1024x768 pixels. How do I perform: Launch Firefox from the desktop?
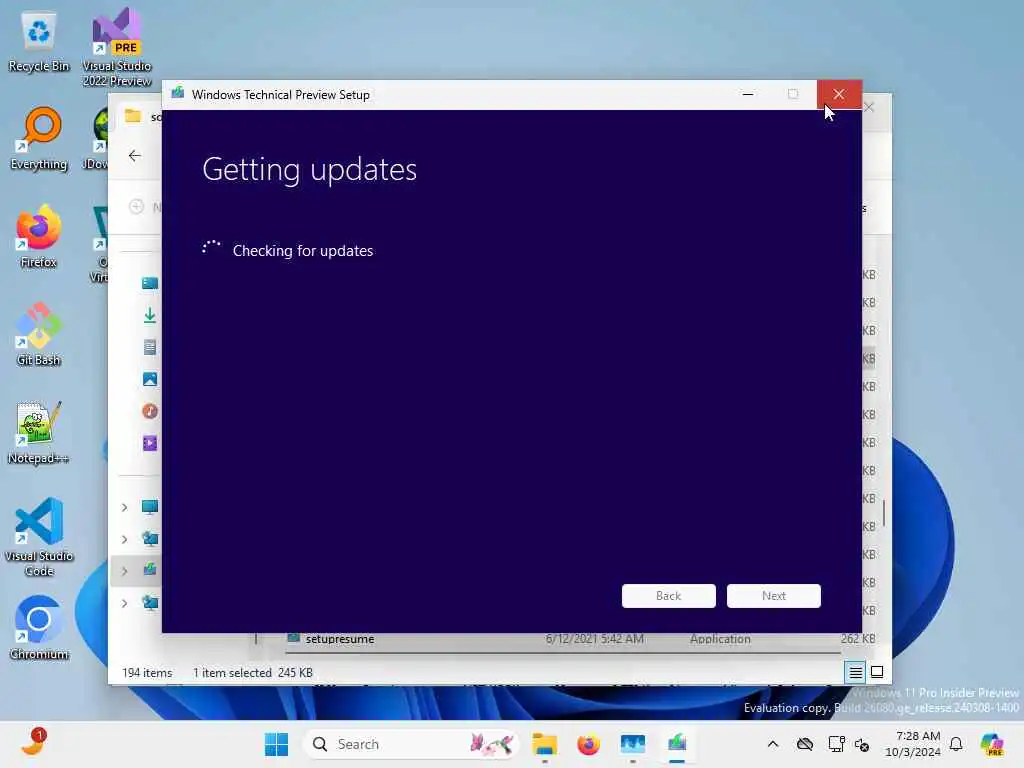pos(39,236)
